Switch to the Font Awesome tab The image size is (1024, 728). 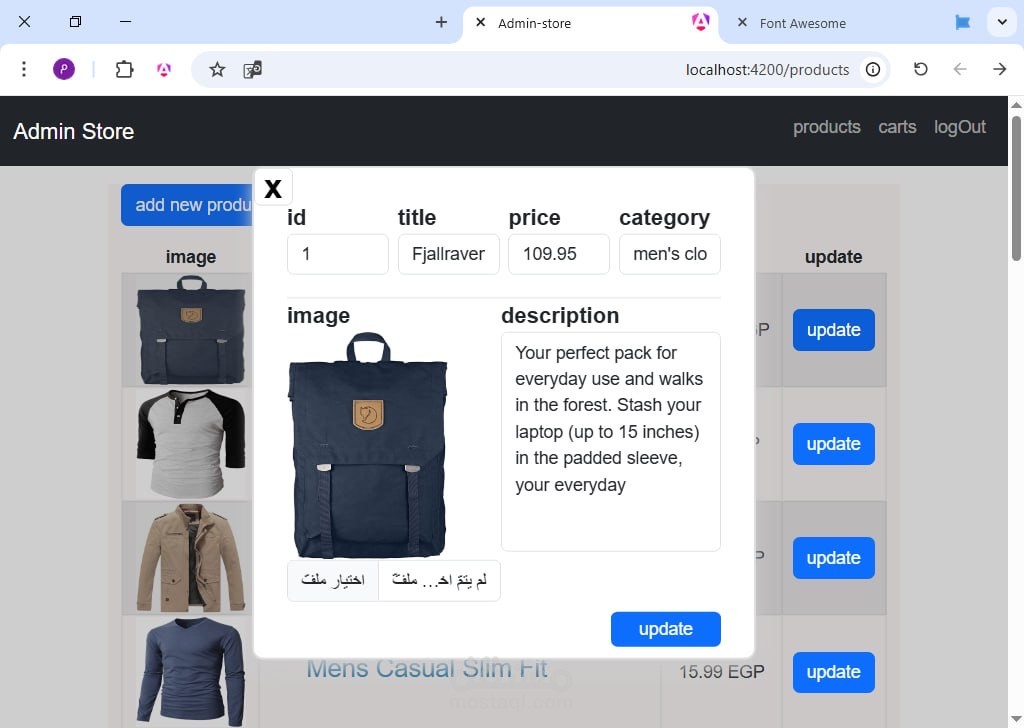(x=803, y=24)
